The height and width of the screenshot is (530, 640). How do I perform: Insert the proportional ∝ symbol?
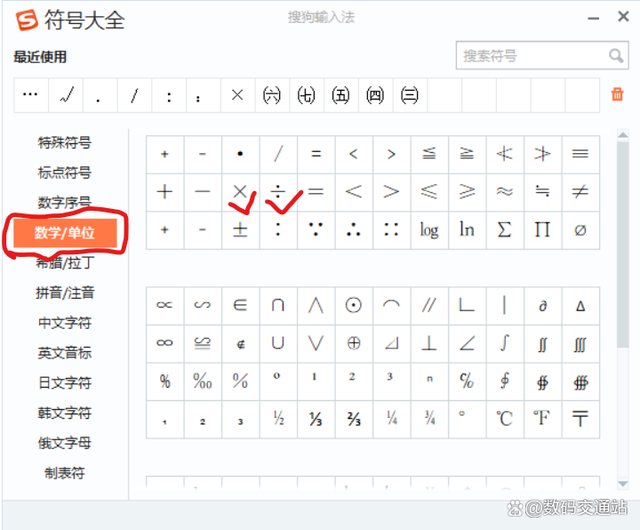(x=164, y=305)
